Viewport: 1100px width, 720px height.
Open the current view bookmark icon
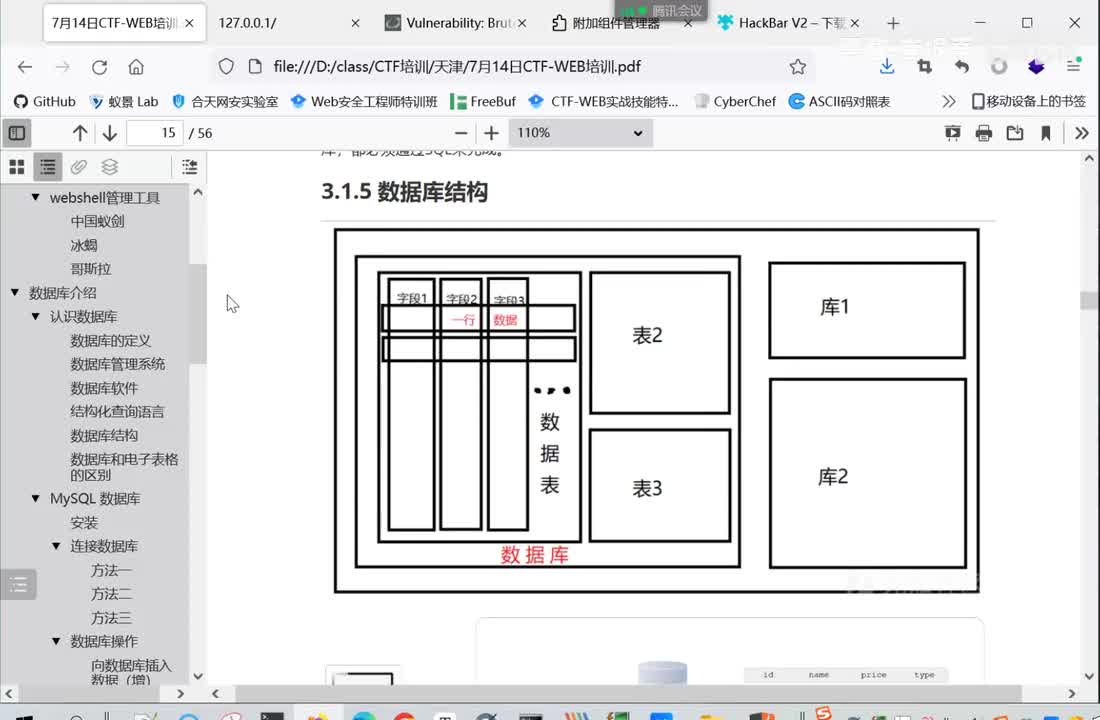(x=1045, y=133)
